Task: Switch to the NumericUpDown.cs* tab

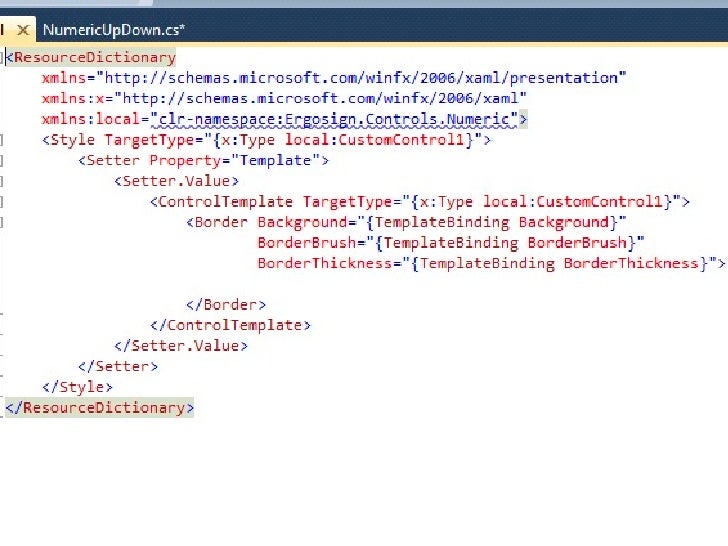Action: point(114,30)
